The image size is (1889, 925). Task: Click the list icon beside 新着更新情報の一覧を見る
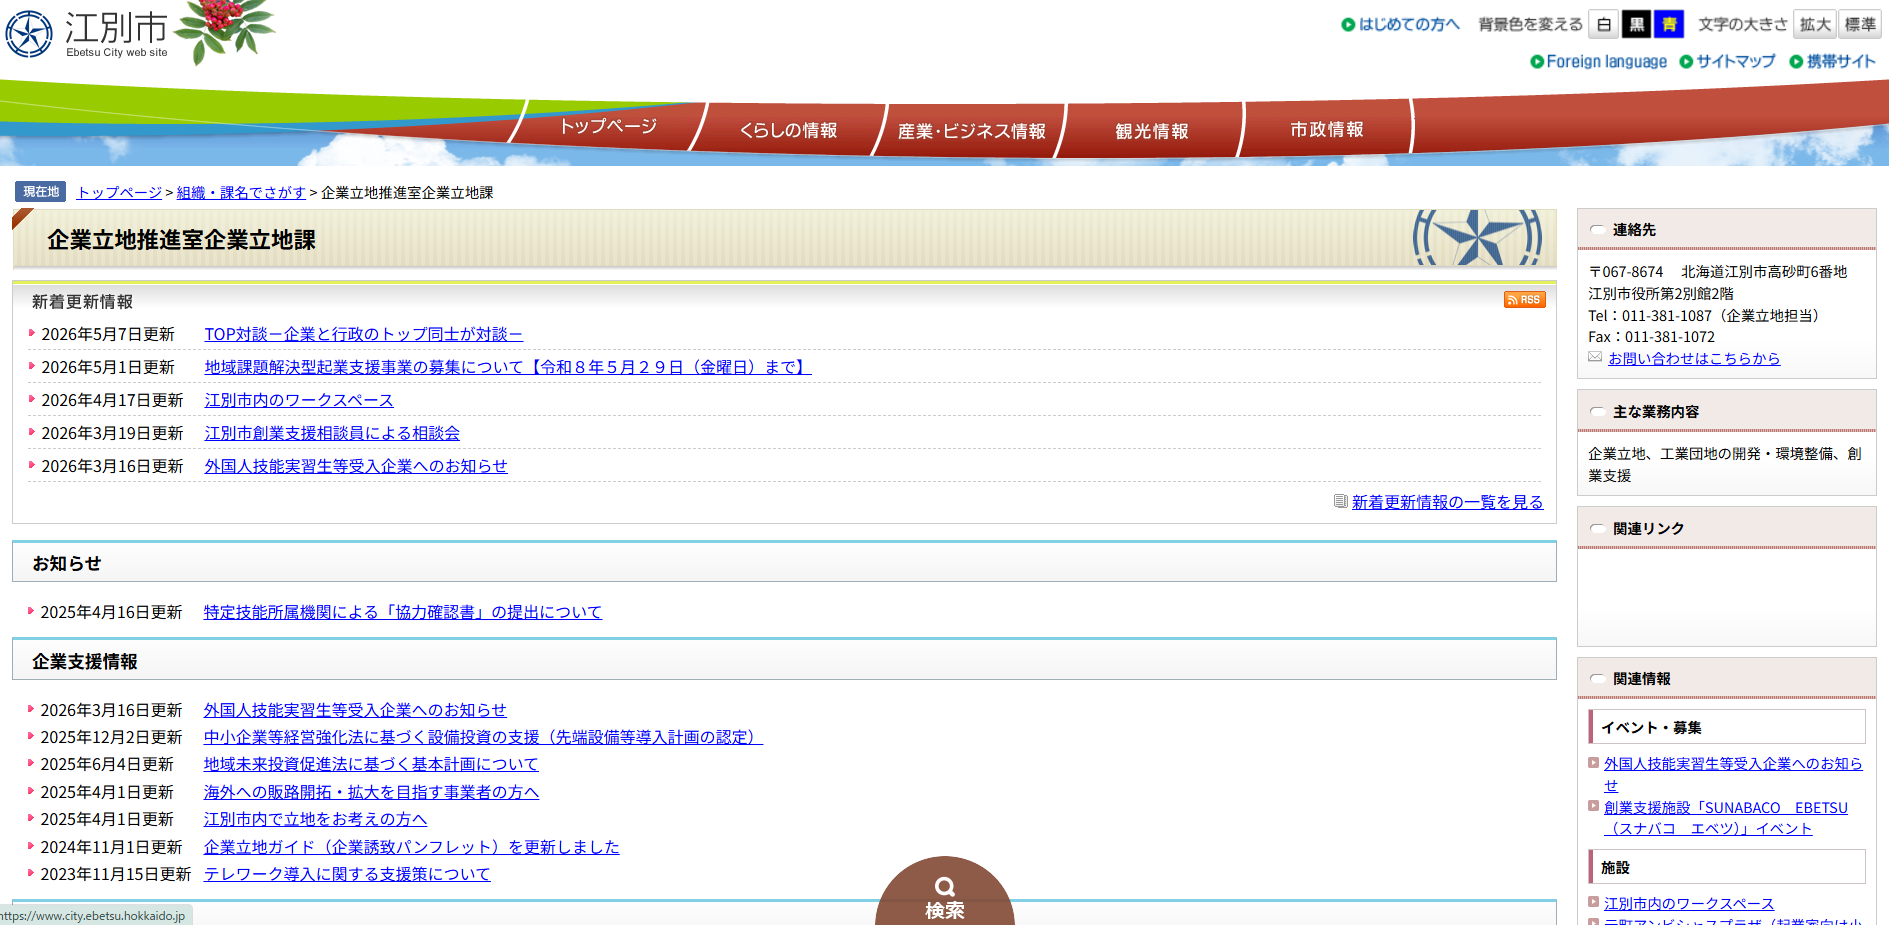(x=1340, y=501)
